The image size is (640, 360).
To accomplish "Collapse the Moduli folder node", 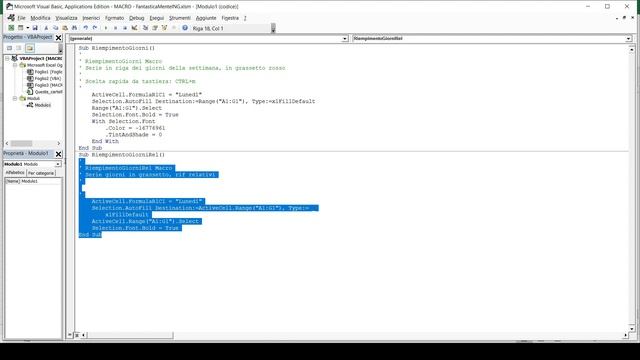I will coord(15,98).
